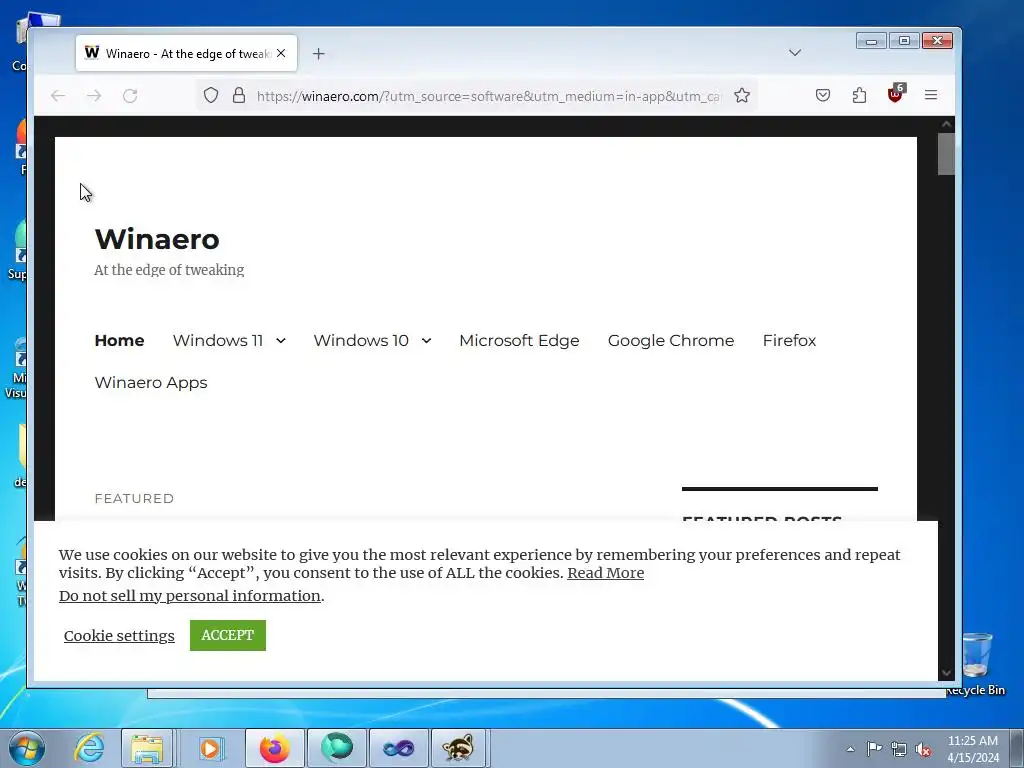This screenshot has height=768, width=1024.
Task: Open the Save to Pocket icon
Action: click(x=823, y=95)
